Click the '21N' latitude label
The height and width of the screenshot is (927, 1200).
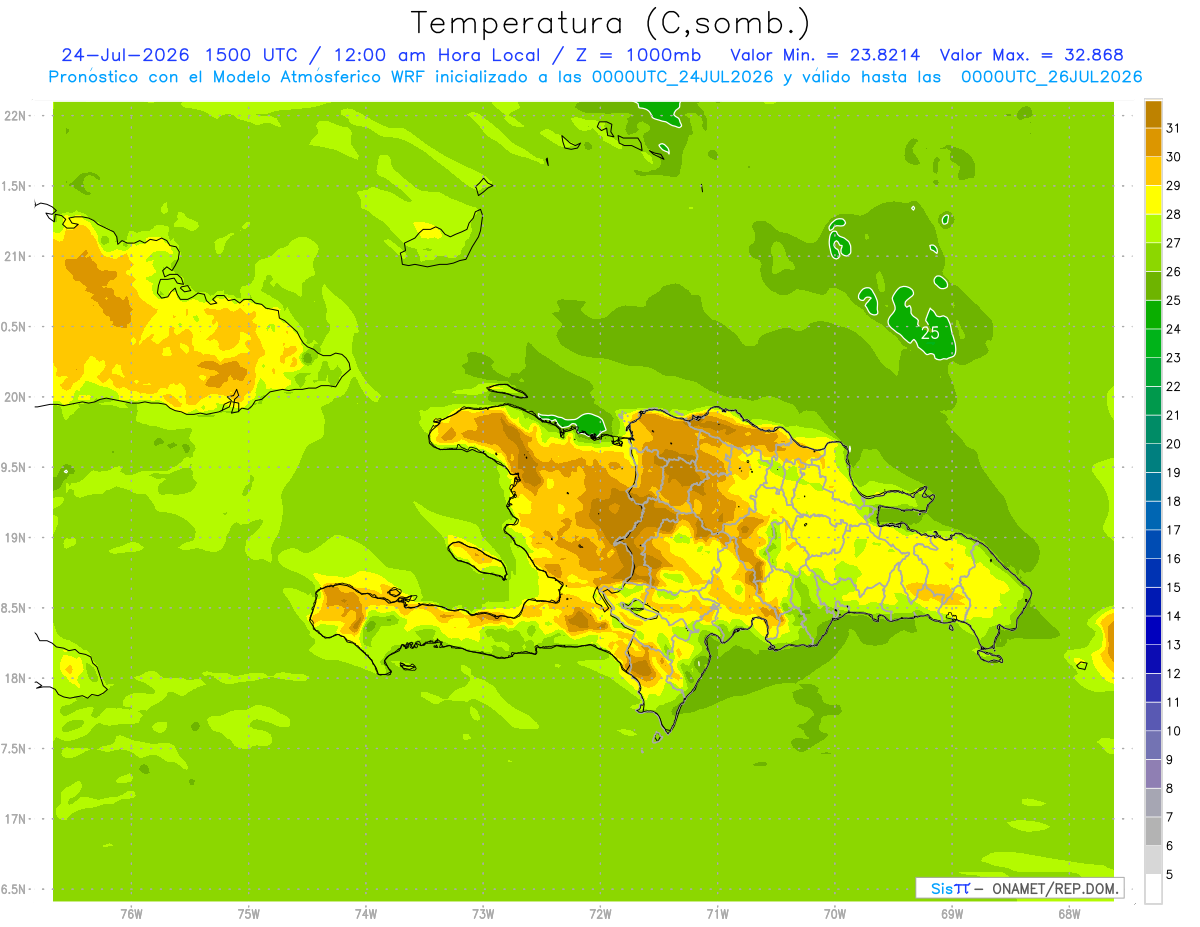coord(14,256)
